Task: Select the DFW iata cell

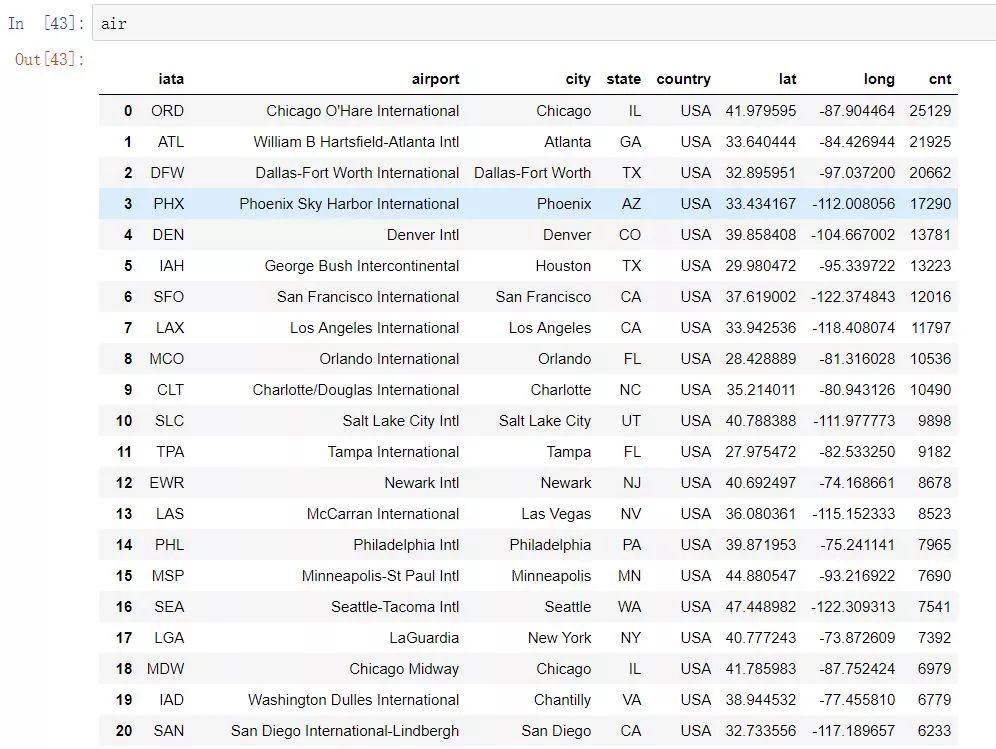Action: coord(167,173)
